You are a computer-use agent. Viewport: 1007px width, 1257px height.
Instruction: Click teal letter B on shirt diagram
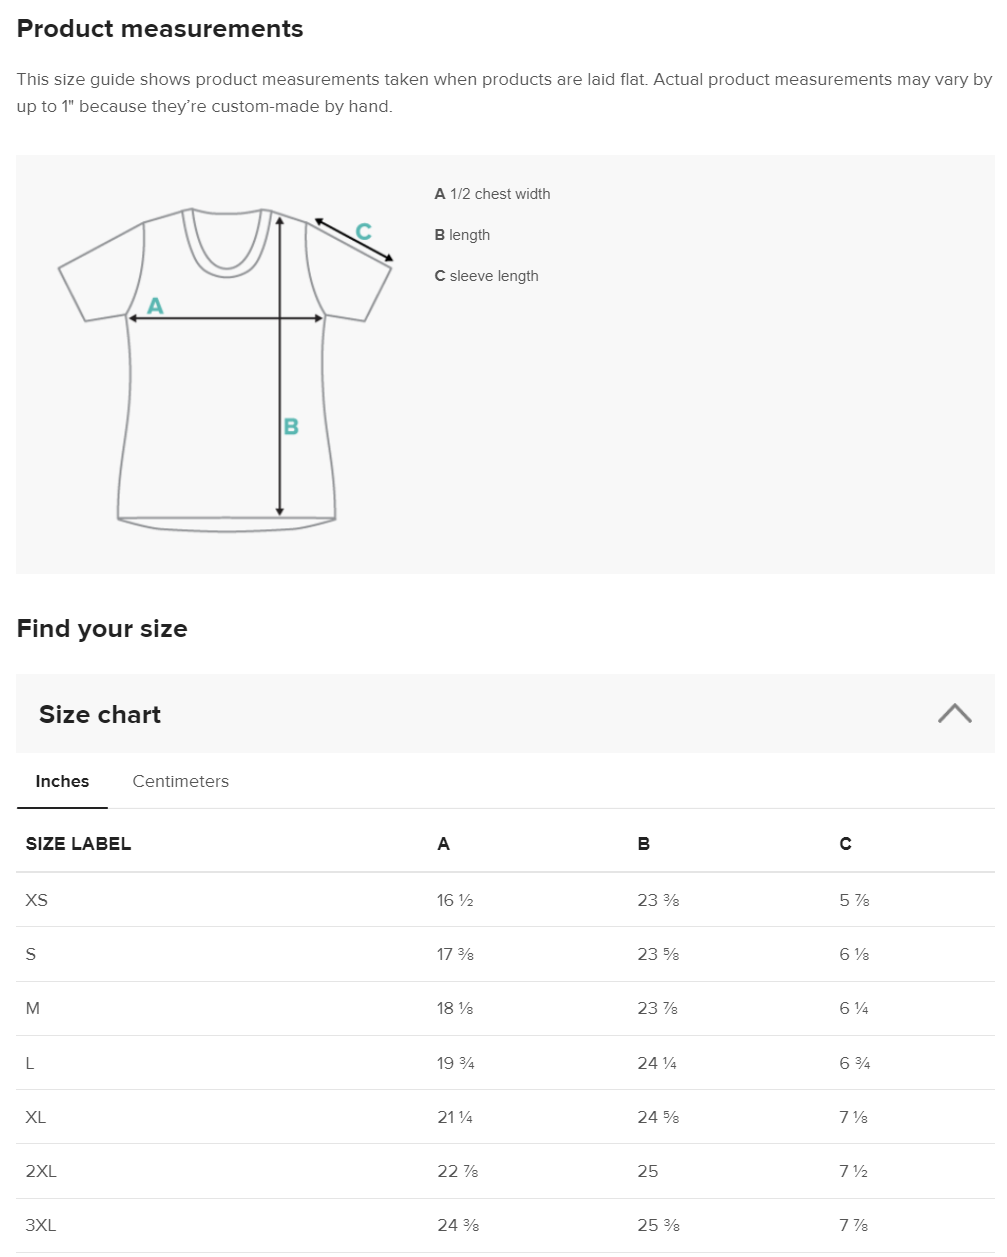(x=291, y=427)
